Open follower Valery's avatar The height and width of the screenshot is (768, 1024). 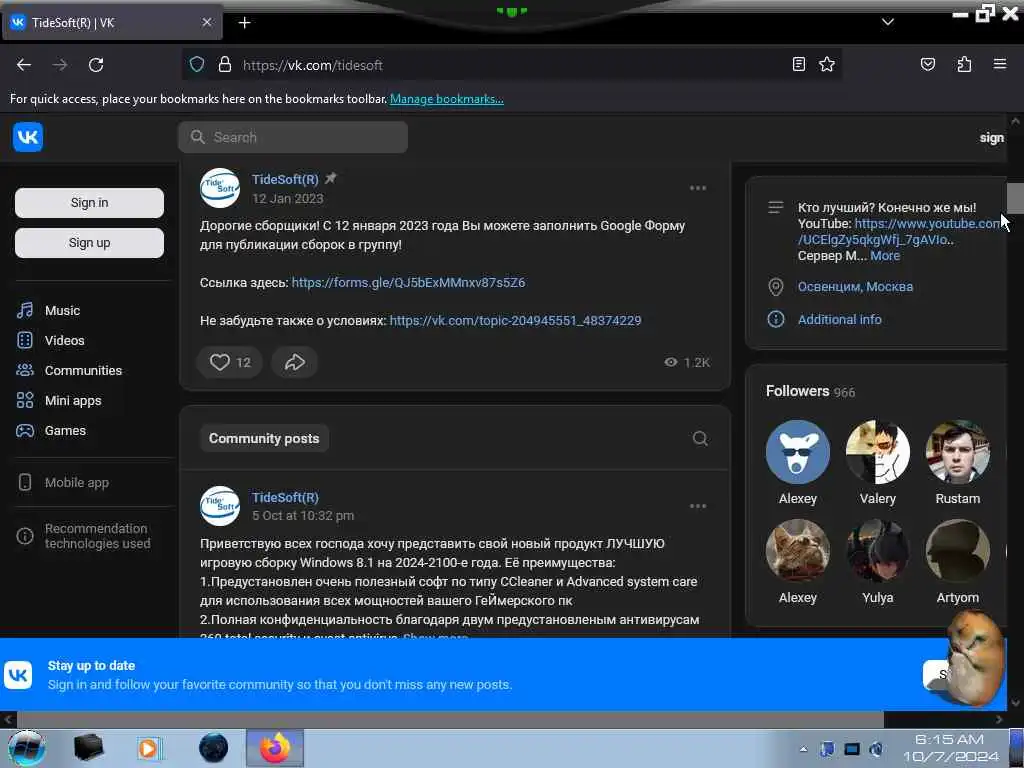[877, 452]
